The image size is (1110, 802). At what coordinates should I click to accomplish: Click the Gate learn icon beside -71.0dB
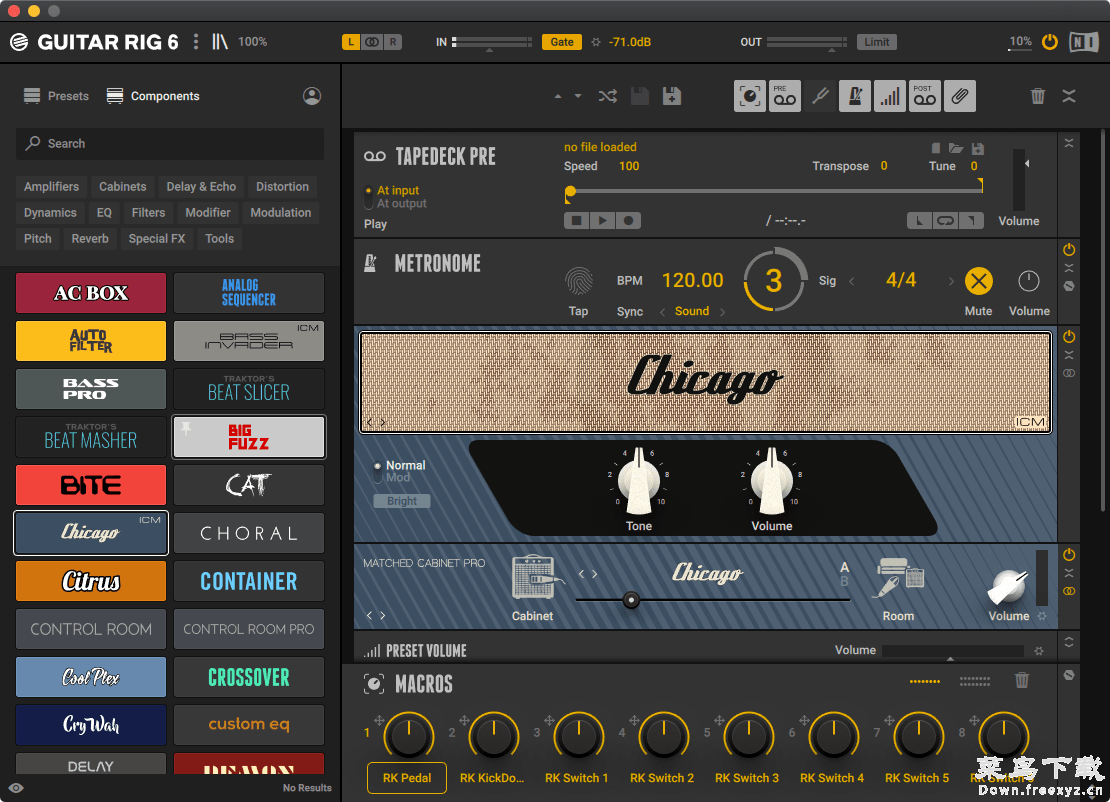pyautogui.click(x=596, y=42)
